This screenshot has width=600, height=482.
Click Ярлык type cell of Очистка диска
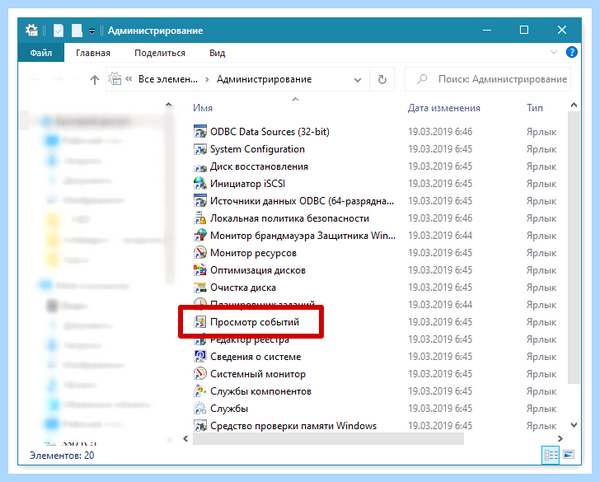tap(541, 287)
